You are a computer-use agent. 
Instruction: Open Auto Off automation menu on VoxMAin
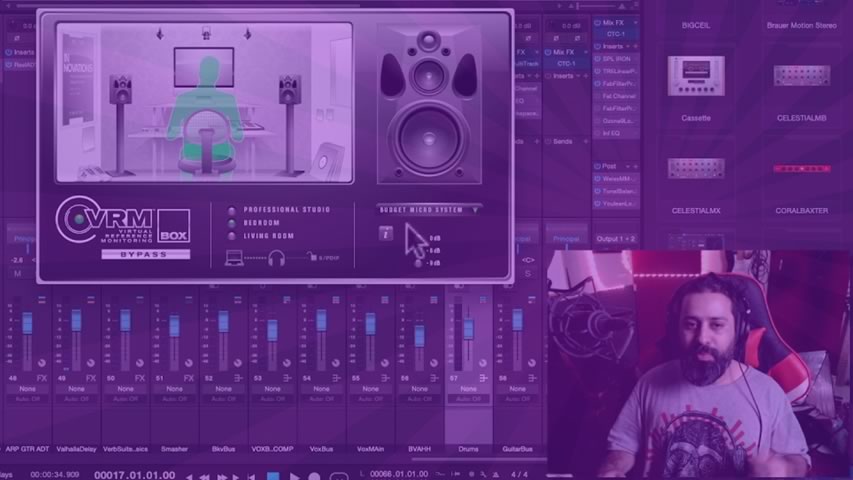coord(370,399)
